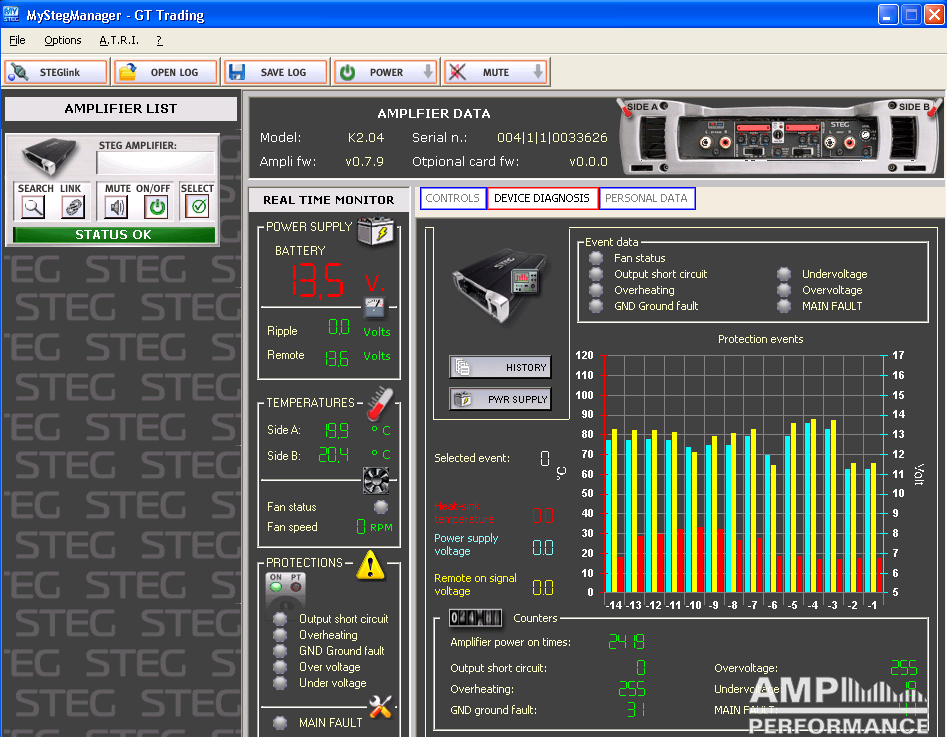Click the wrench tools icon near Main Fault
Screen dimensions: 947x737
[381, 707]
